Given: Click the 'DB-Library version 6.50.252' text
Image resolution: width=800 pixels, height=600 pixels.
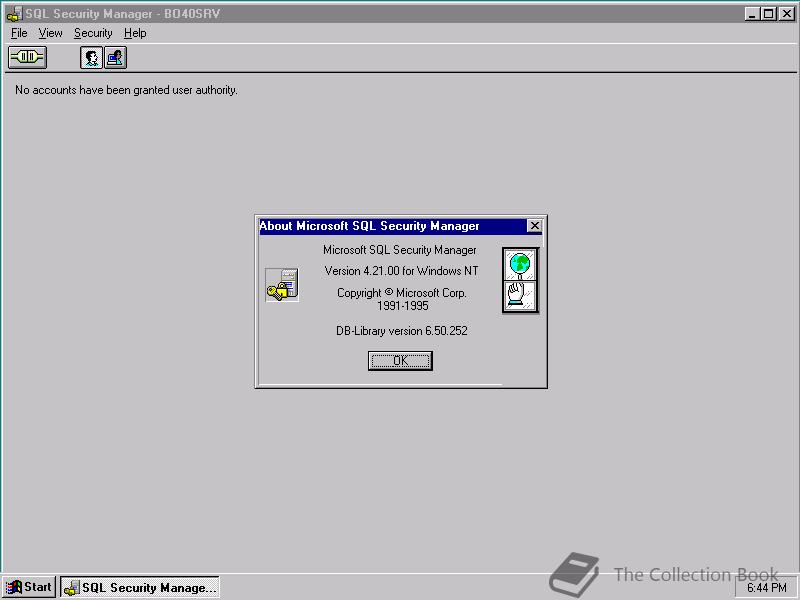Looking at the screenshot, I should (402, 331).
